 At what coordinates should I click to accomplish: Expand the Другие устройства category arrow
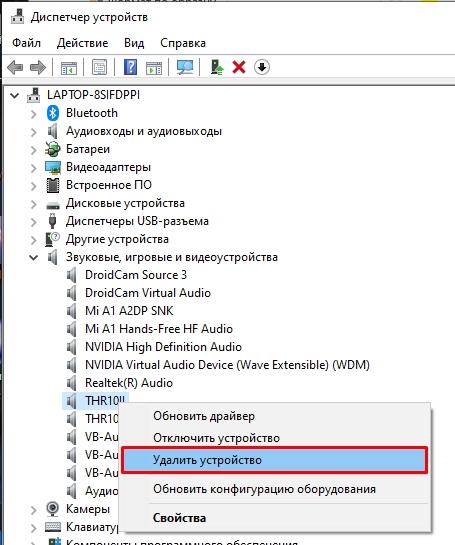pos(33,240)
